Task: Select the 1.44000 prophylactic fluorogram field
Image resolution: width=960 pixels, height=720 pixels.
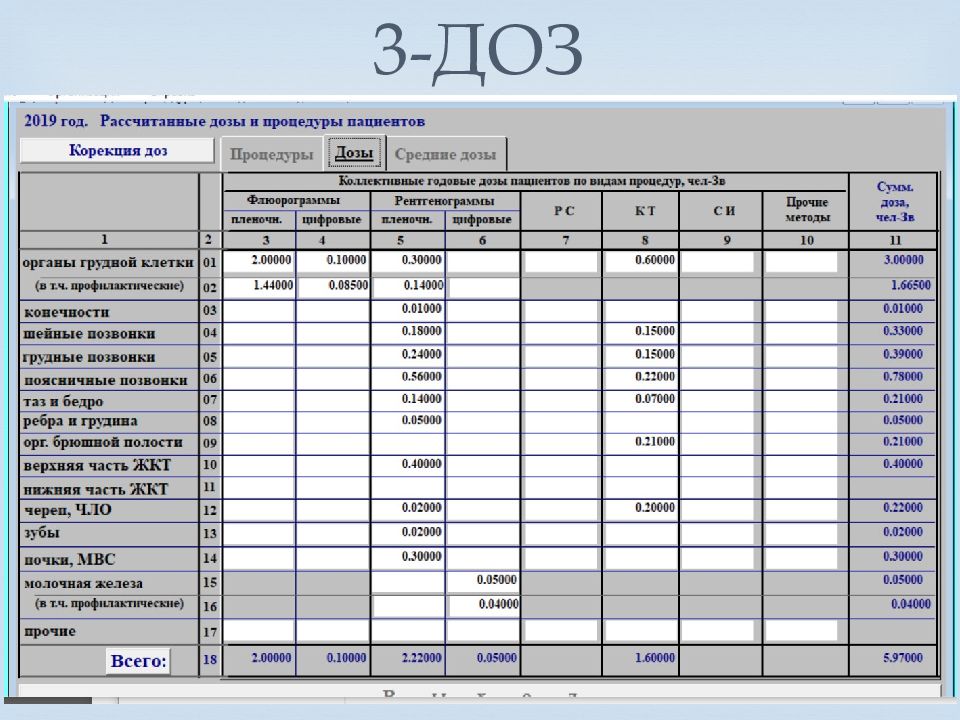Action: click(259, 286)
